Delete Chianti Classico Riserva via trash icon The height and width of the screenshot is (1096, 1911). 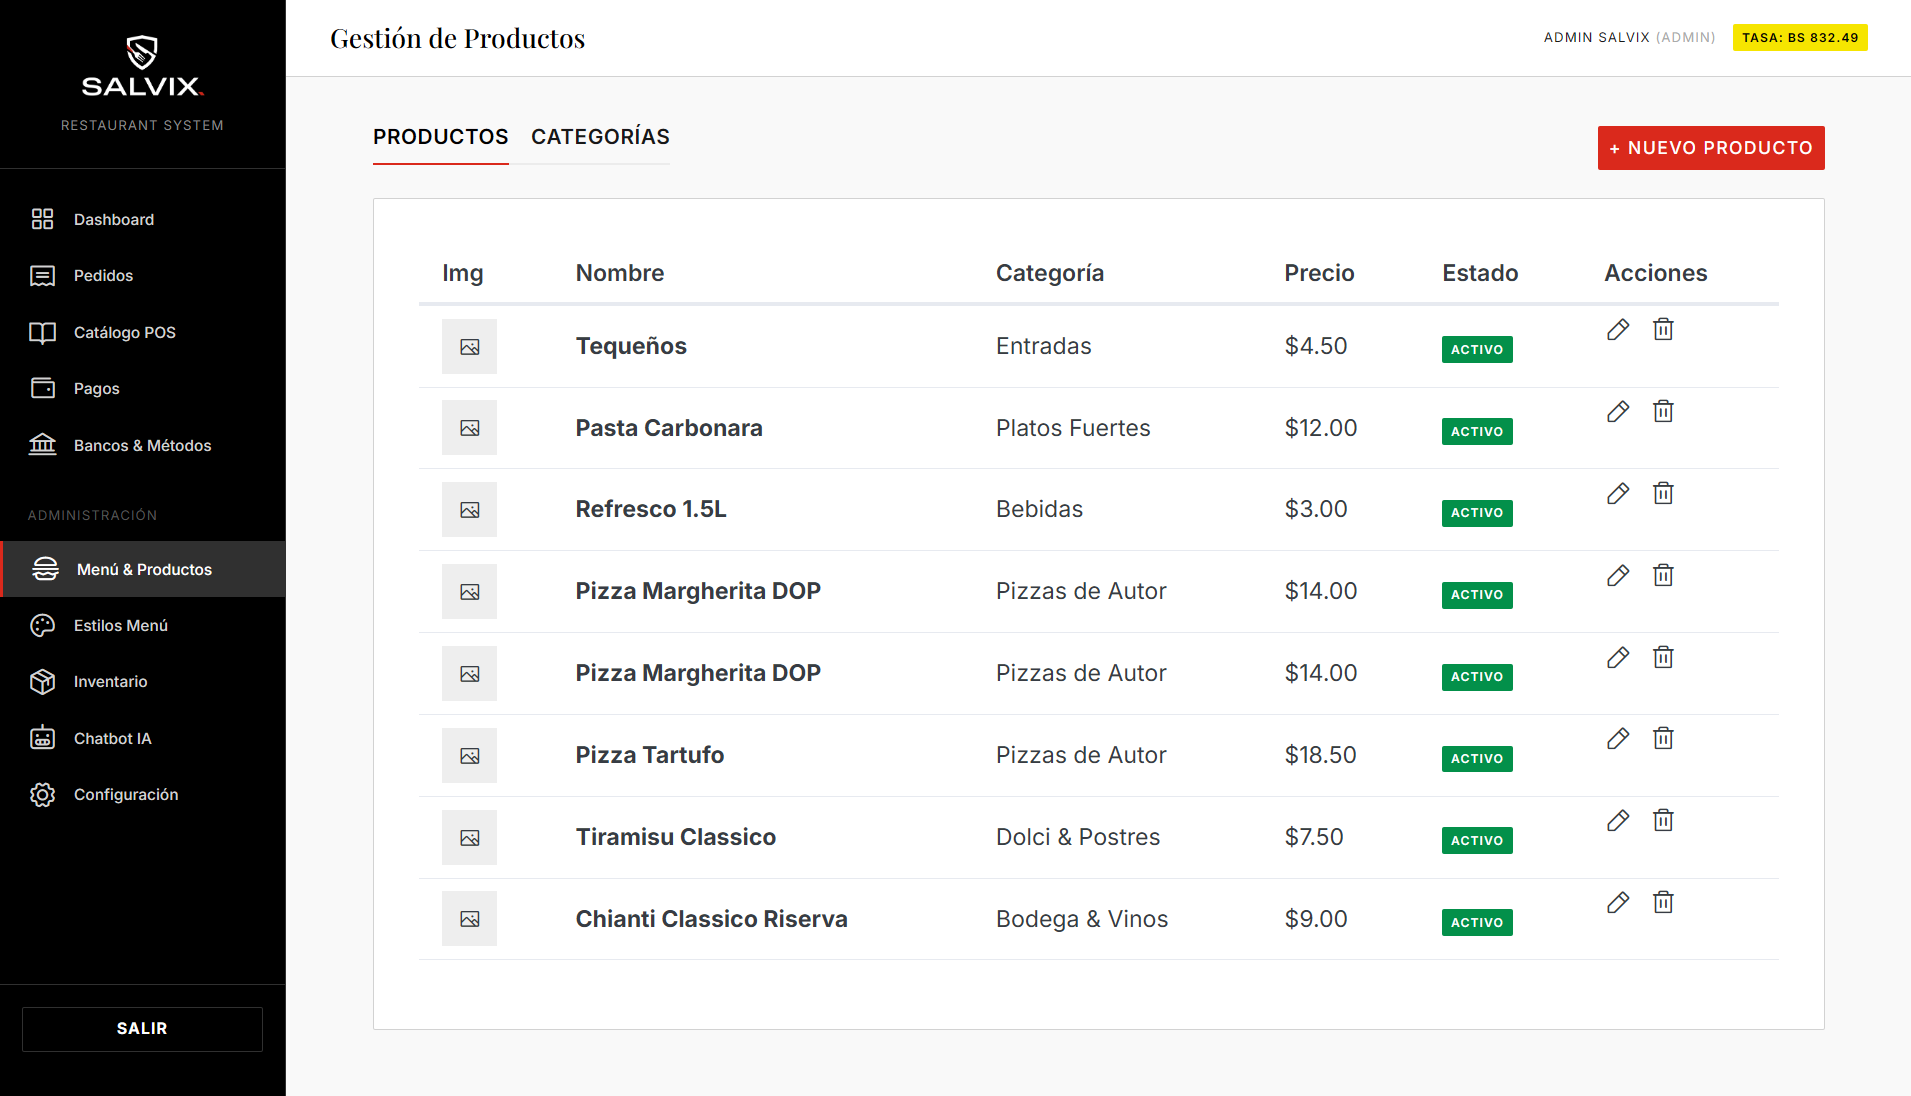1663,902
